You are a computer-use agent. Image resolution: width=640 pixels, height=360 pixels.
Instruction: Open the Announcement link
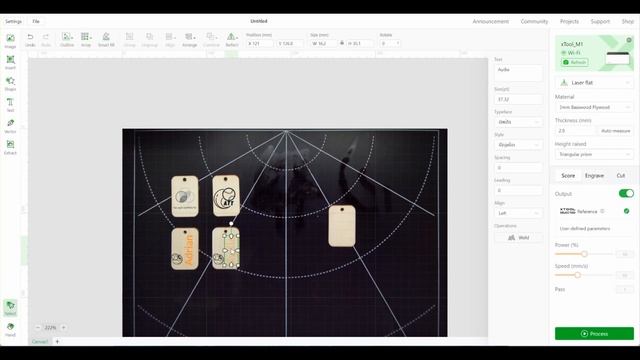coord(491,21)
